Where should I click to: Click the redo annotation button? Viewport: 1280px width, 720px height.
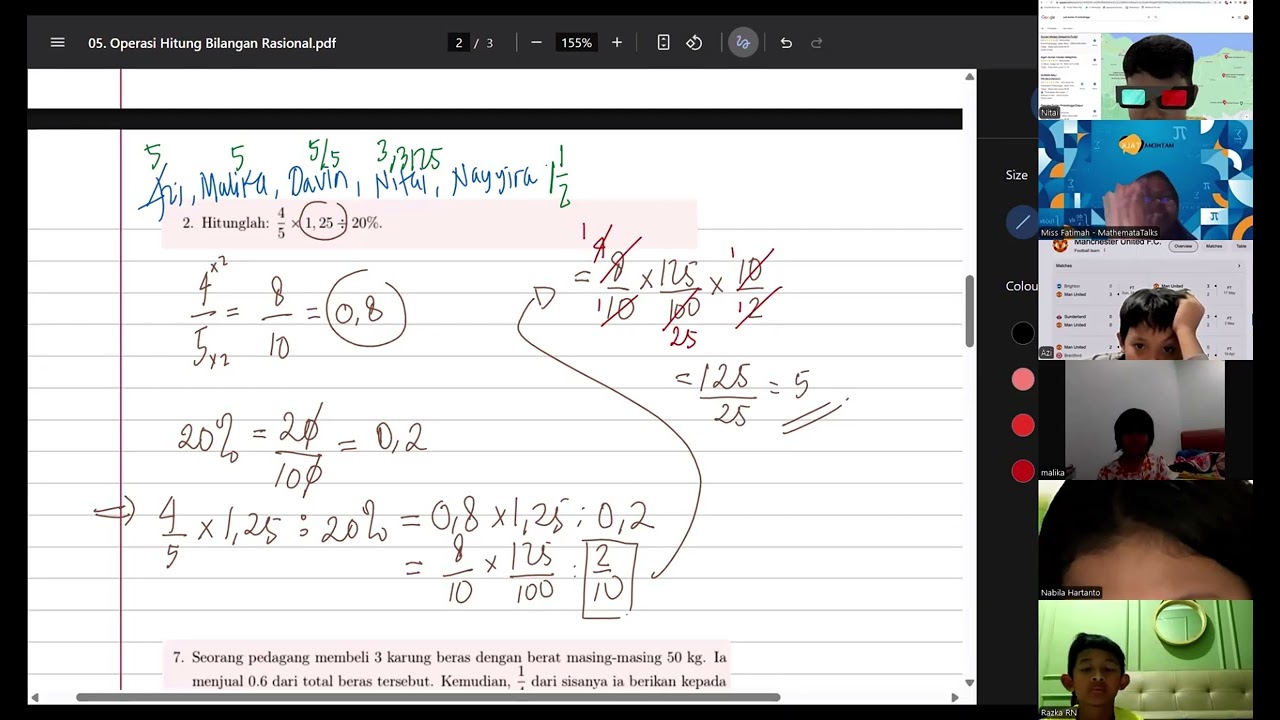click(816, 43)
